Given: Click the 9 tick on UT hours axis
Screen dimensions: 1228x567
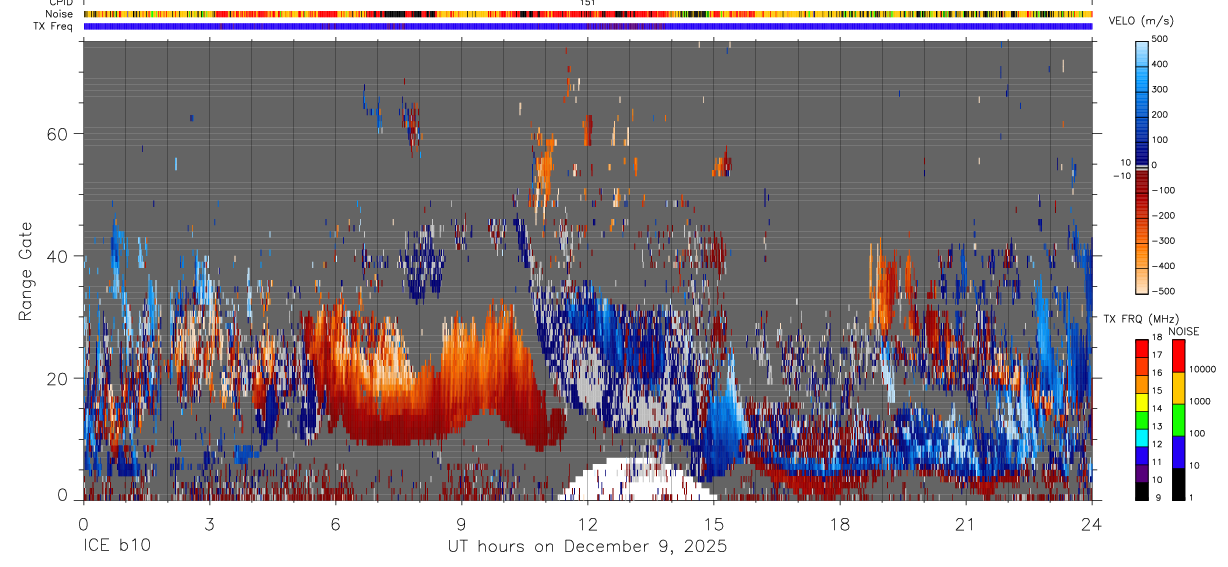Looking at the screenshot, I should [x=461, y=524].
